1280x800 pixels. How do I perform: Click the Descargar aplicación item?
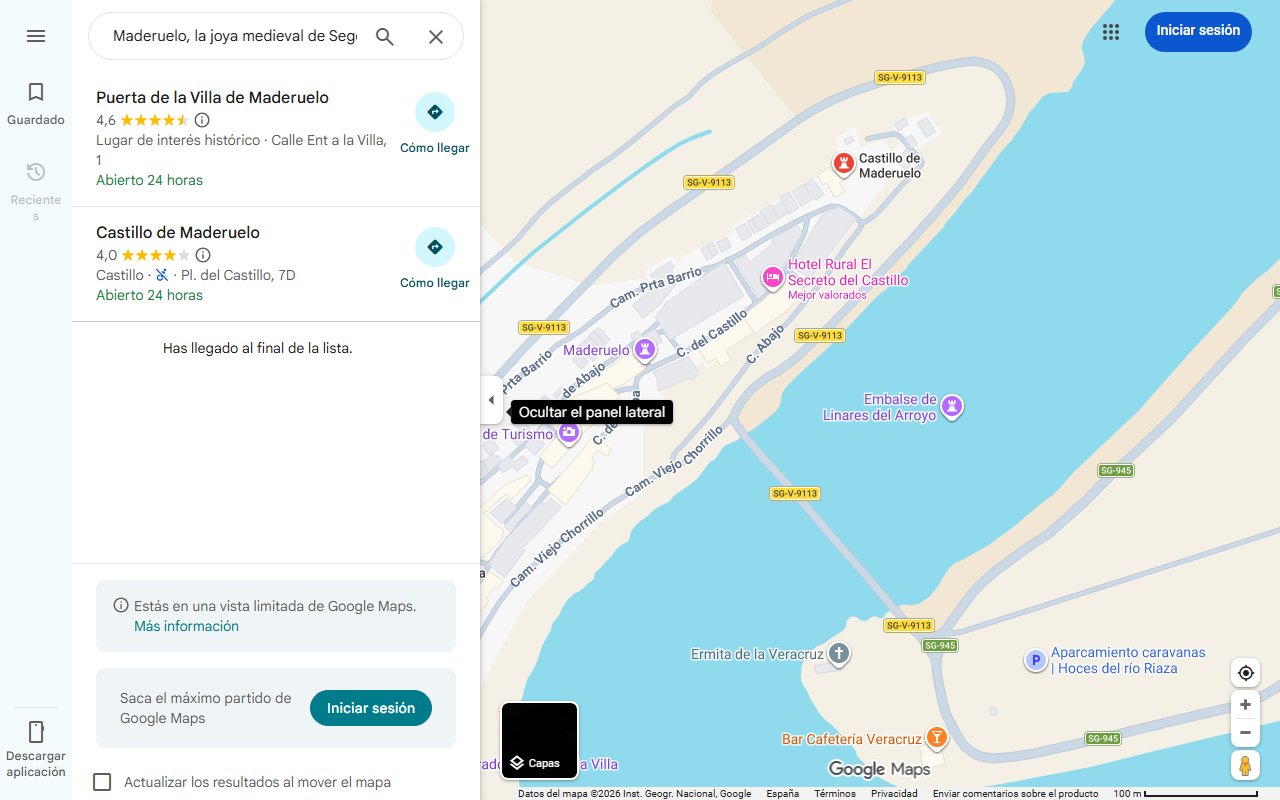point(36,749)
